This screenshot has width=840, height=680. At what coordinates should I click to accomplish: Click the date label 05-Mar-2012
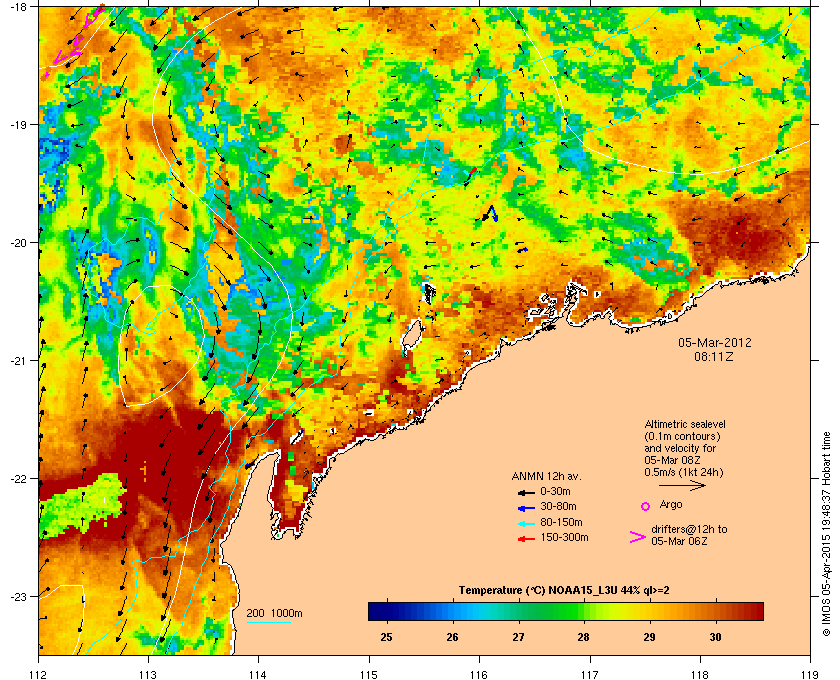(x=715, y=343)
